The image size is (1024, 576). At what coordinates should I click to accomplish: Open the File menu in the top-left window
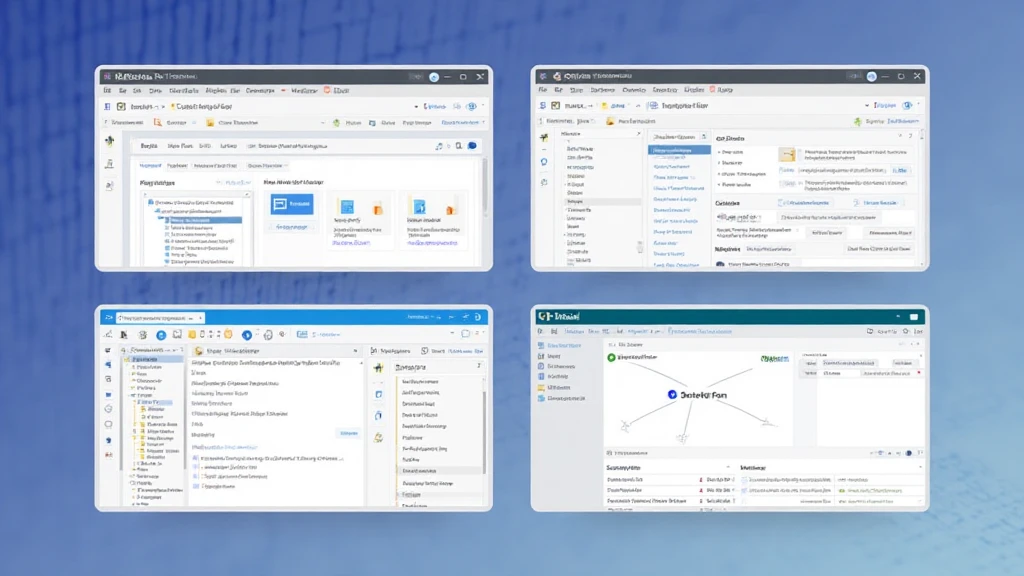(109, 90)
